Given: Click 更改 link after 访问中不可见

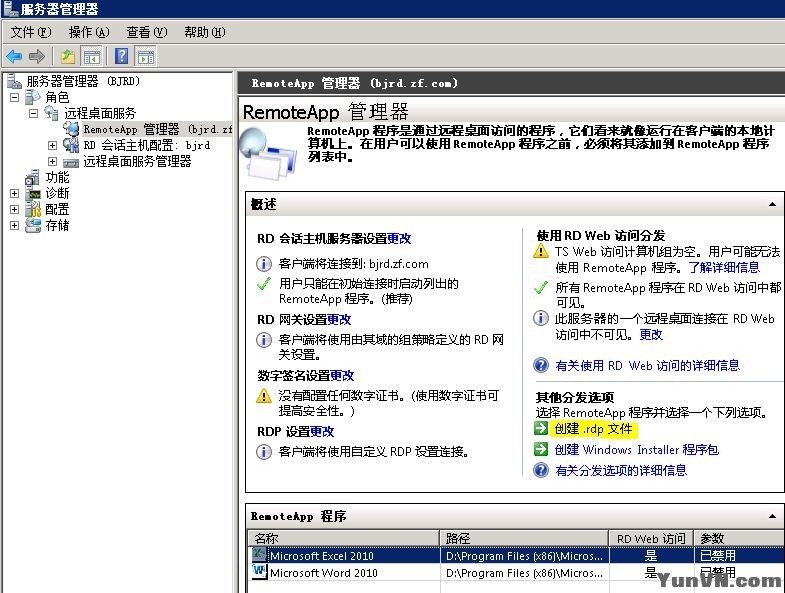Looking at the screenshot, I should tap(651, 334).
